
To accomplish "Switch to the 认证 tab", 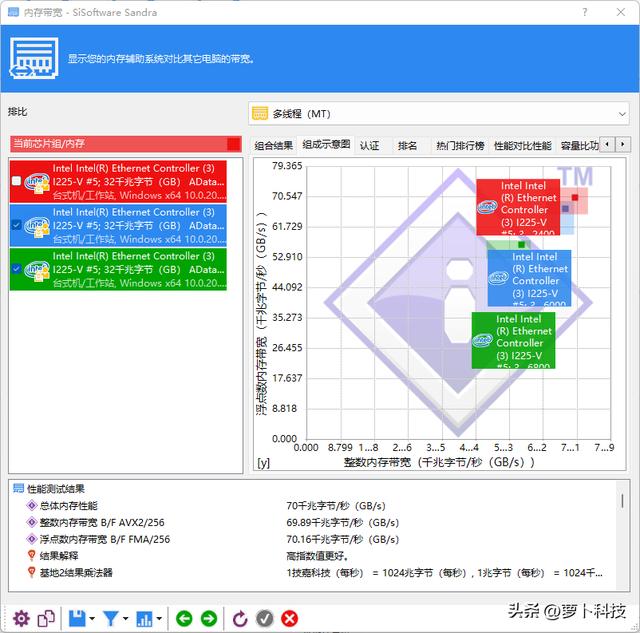I will pos(370,145).
